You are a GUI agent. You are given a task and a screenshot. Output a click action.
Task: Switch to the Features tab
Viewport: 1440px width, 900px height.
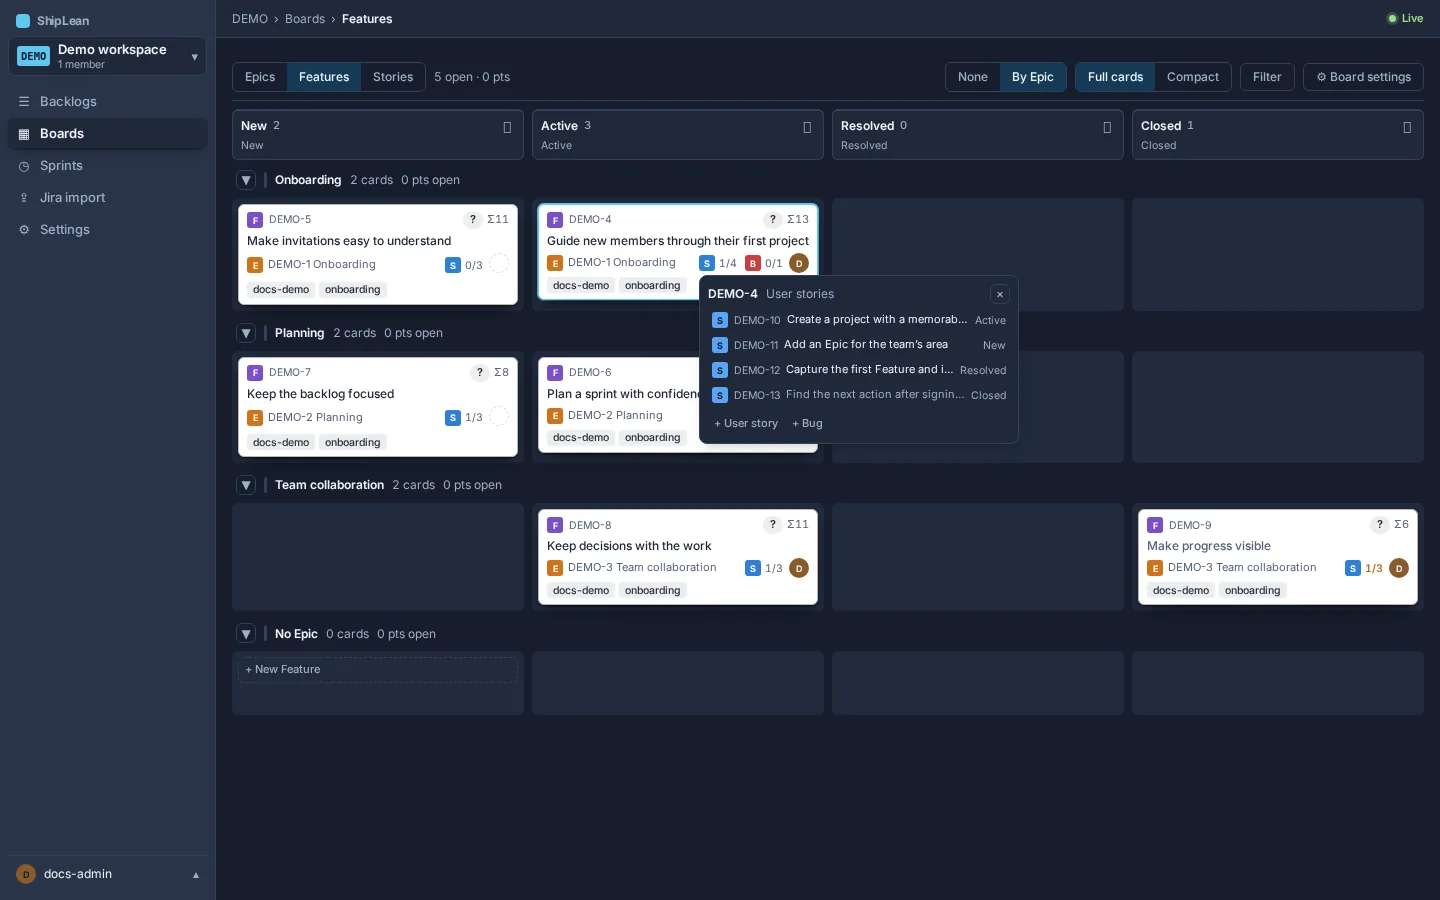324,77
